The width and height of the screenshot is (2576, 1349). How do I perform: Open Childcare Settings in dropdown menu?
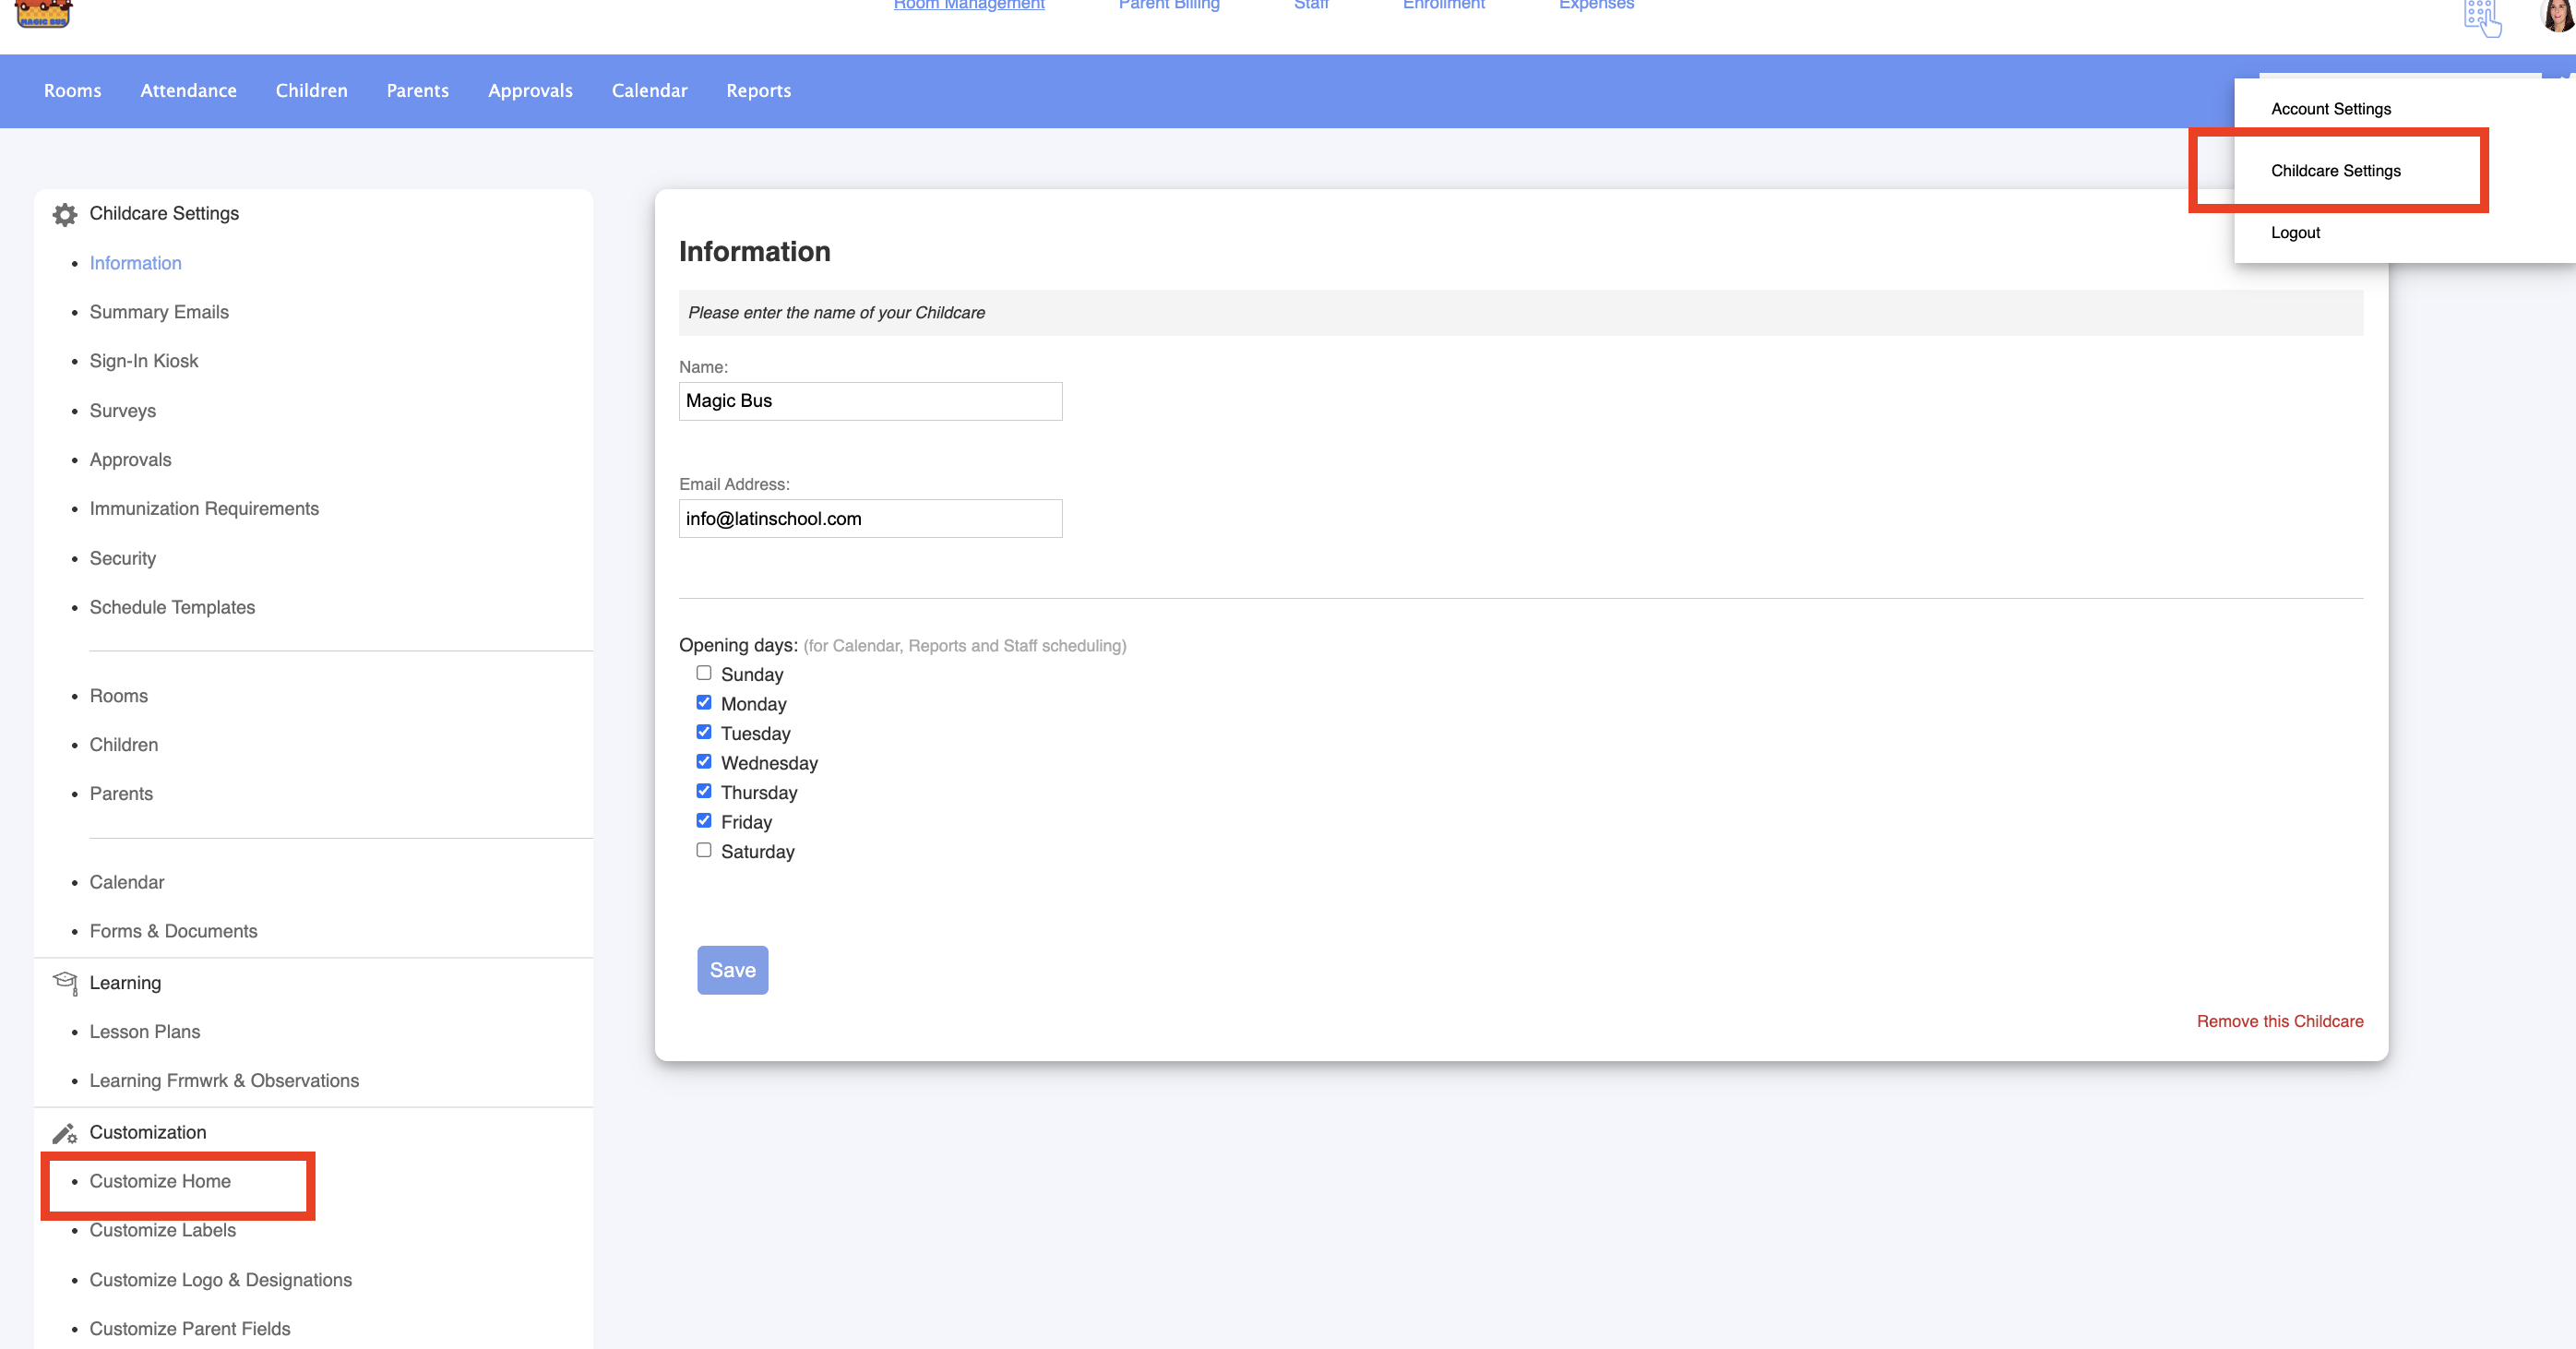[2335, 171]
